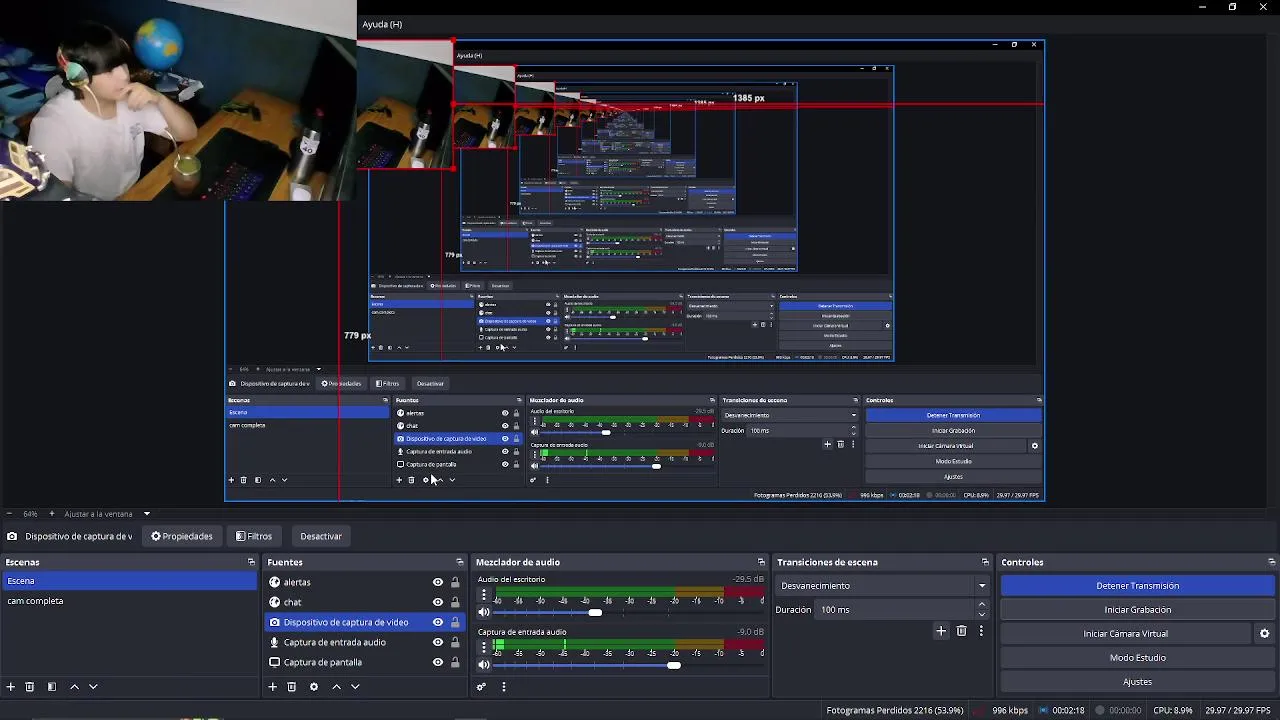Image resolution: width=1280 pixels, height=720 pixels.
Task: Hide the chat source
Action: click(x=438, y=602)
